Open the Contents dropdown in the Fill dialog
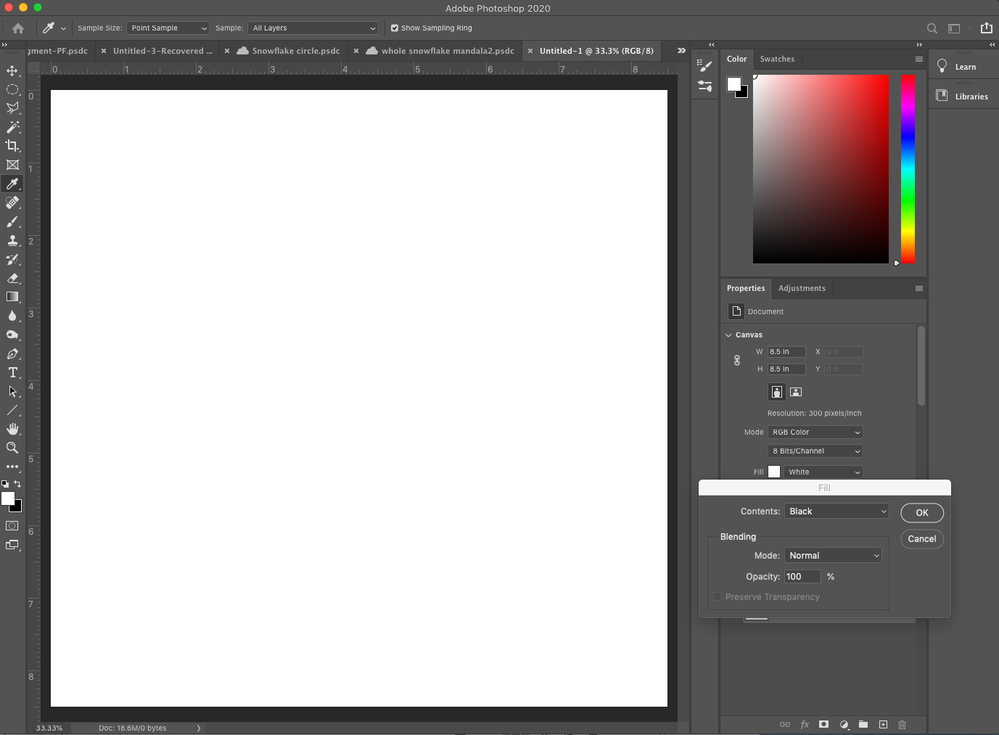The height and width of the screenshot is (735, 999). tap(837, 510)
